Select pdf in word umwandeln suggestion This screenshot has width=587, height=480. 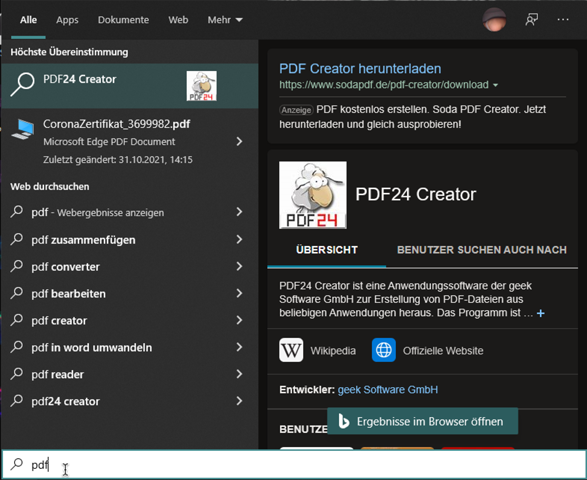coord(130,347)
